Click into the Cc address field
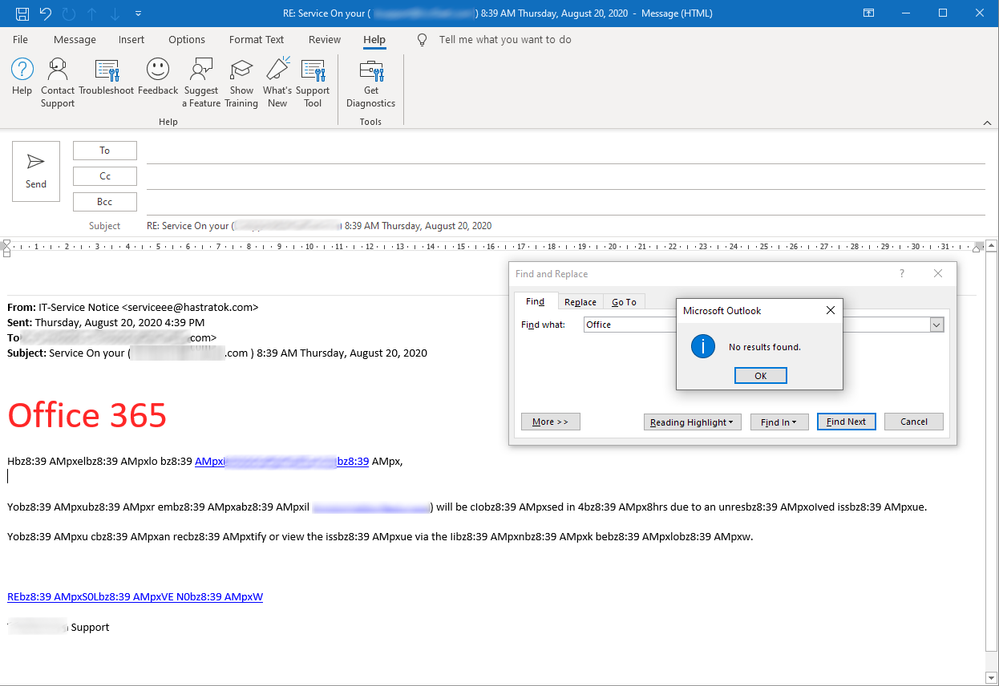Viewport: 999px width, 686px height. tap(566, 177)
